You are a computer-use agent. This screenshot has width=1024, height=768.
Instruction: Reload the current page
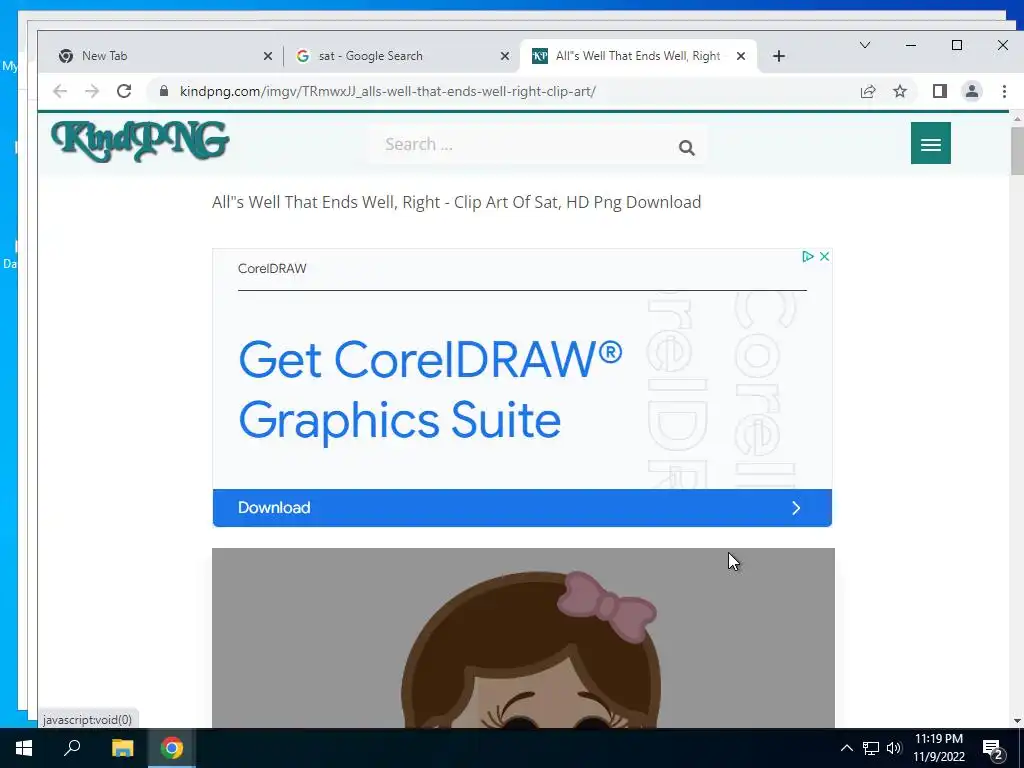(x=124, y=91)
